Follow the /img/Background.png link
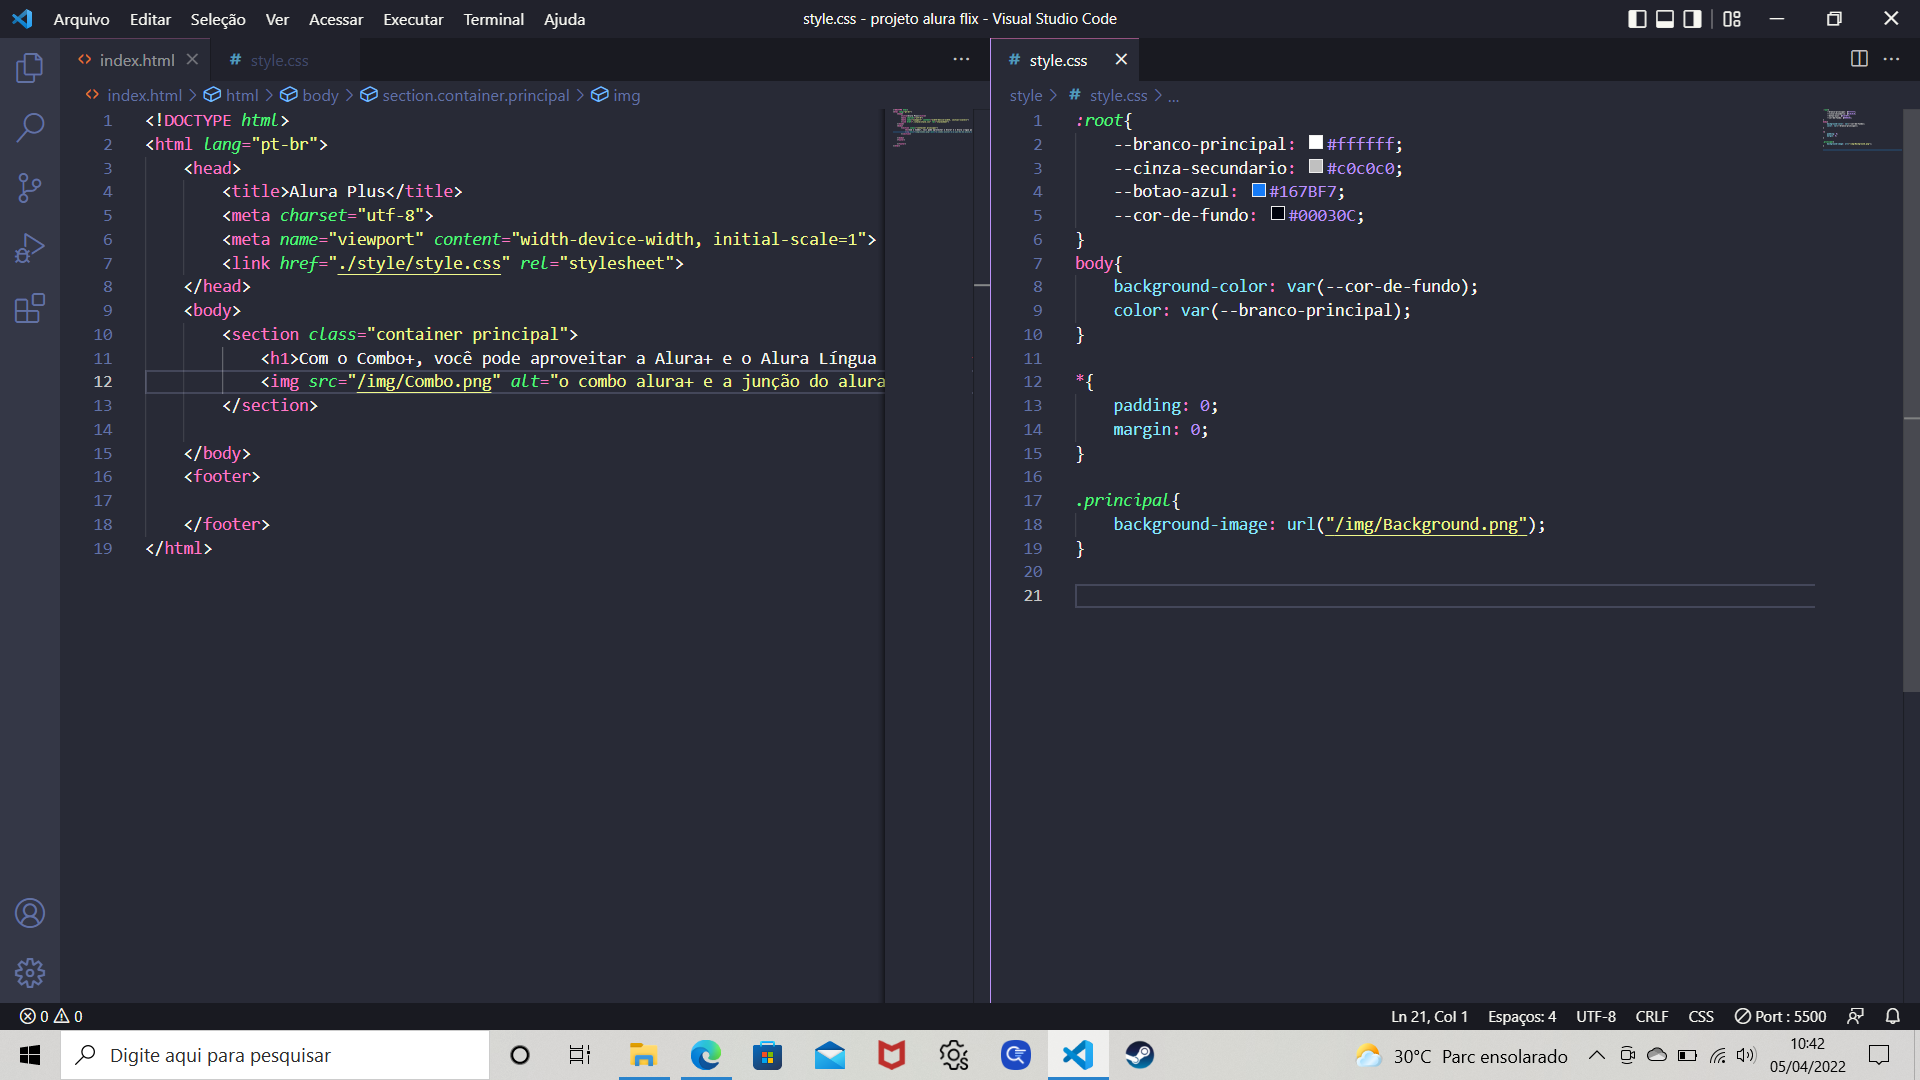This screenshot has width=1920, height=1080. click(x=1427, y=525)
